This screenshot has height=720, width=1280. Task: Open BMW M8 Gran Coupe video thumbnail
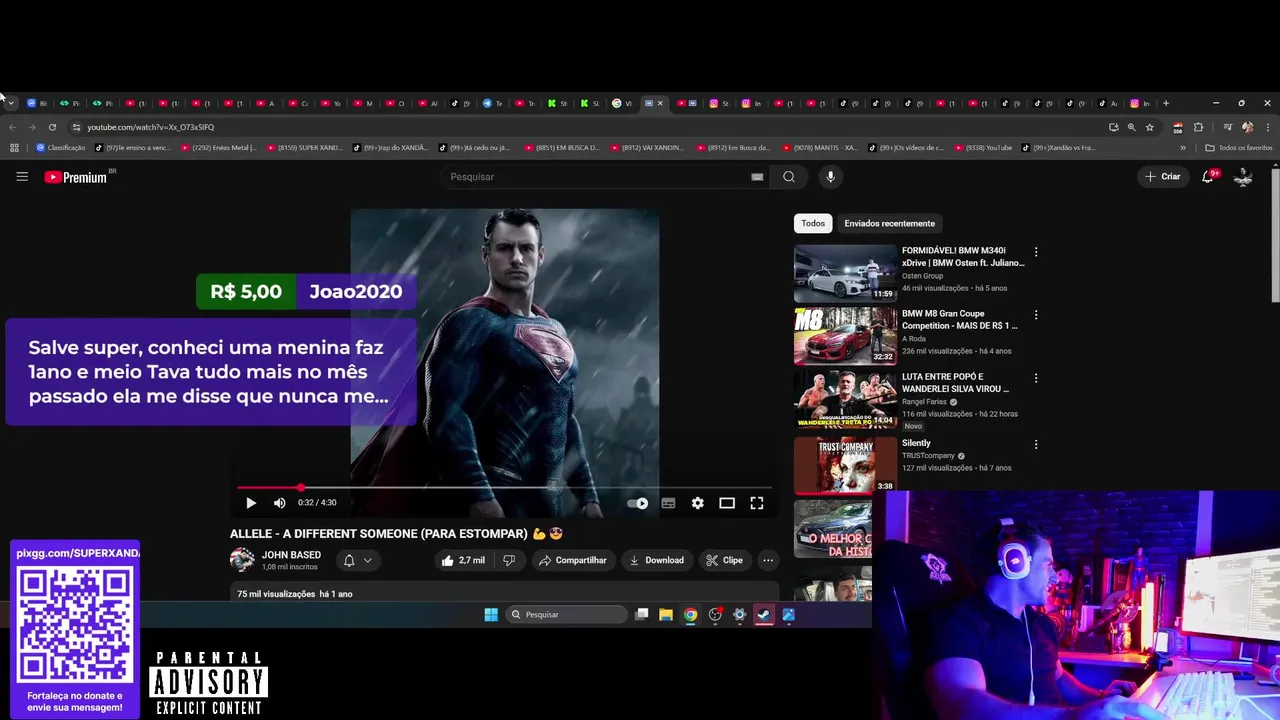pyautogui.click(x=846, y=336)
